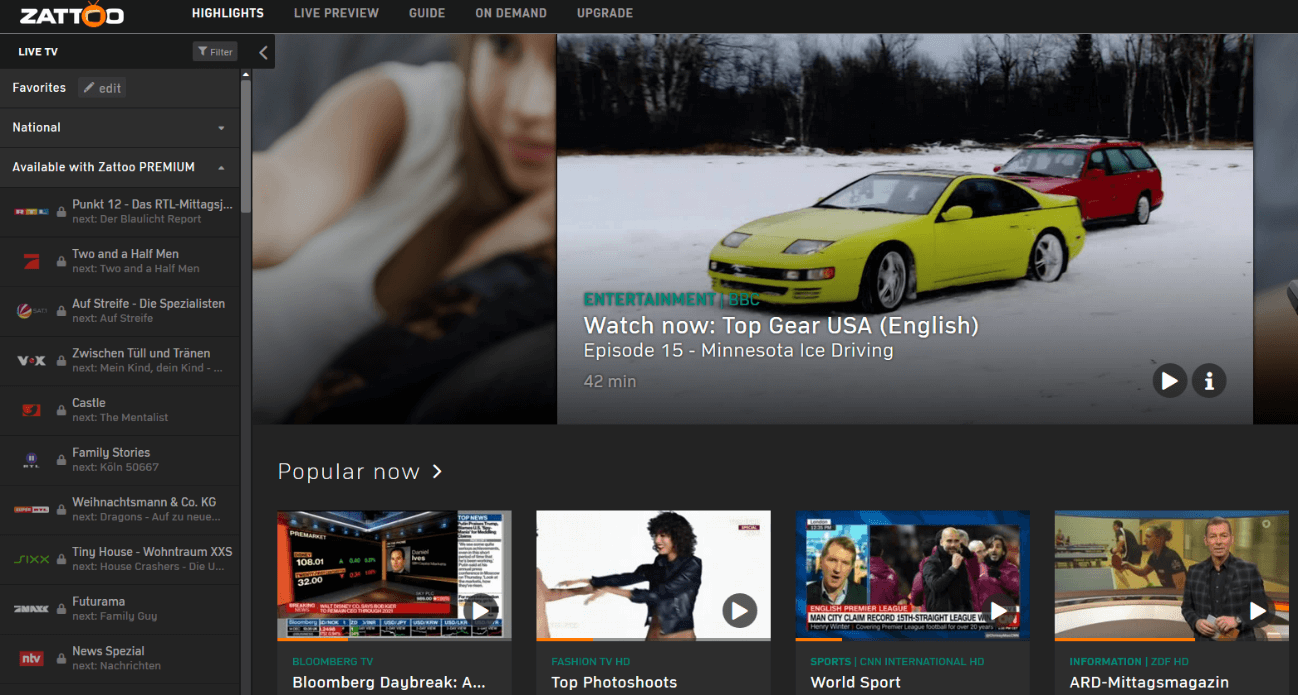
Task: Edit the Favorites list
Action: 102,88
